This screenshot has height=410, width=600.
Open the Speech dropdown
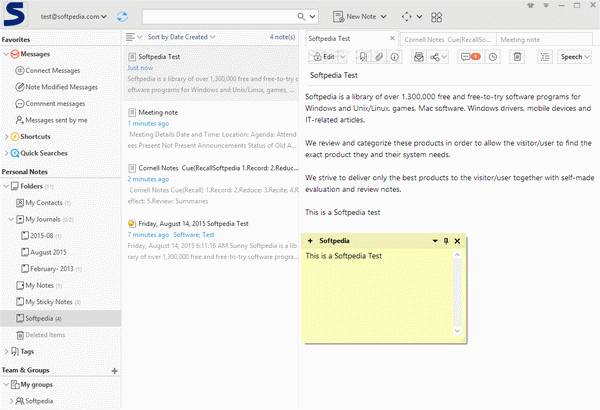[x=575, y=57]
